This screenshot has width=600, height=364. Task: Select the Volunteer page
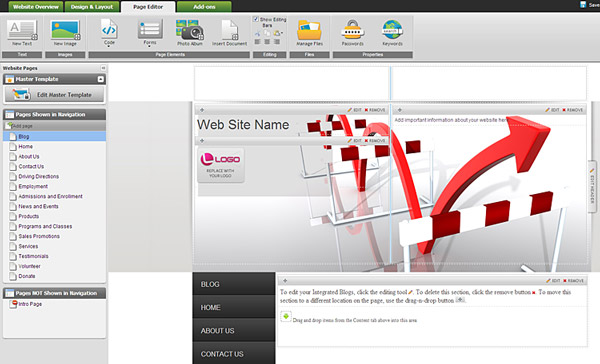29,266
